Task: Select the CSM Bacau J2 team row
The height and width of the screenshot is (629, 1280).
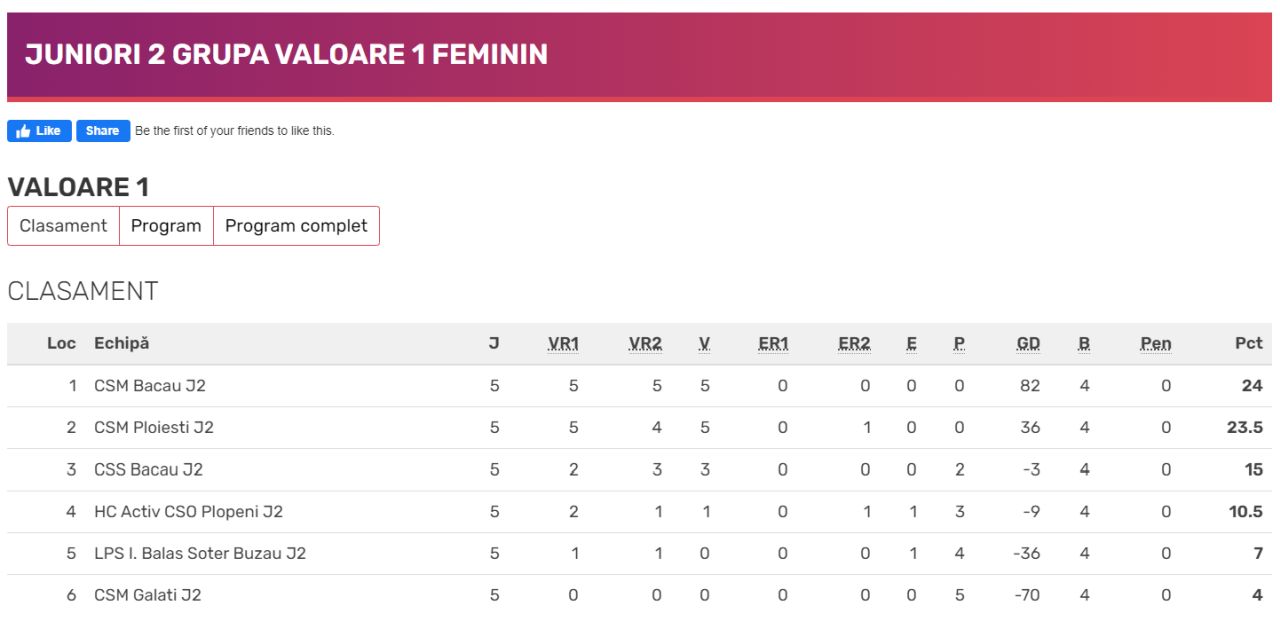Action: click(x=150, y=386)
